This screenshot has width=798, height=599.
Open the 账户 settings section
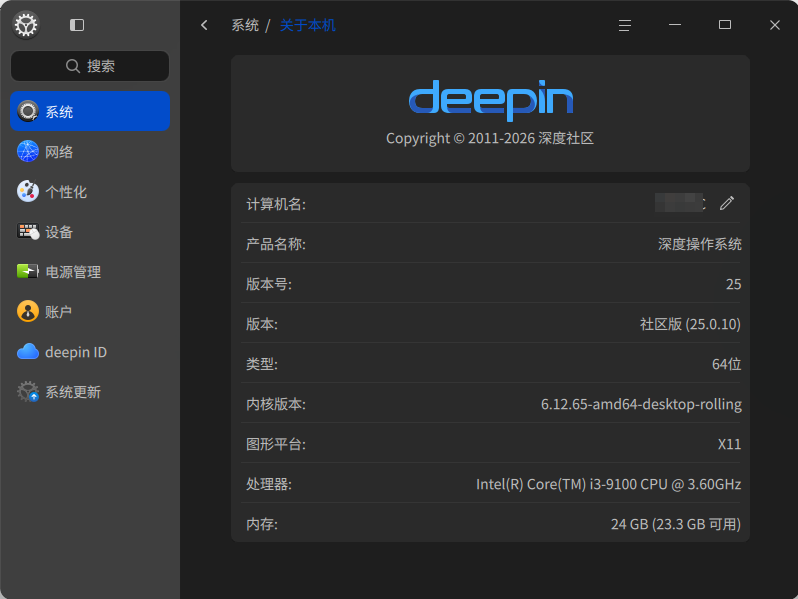coord(90,311)
